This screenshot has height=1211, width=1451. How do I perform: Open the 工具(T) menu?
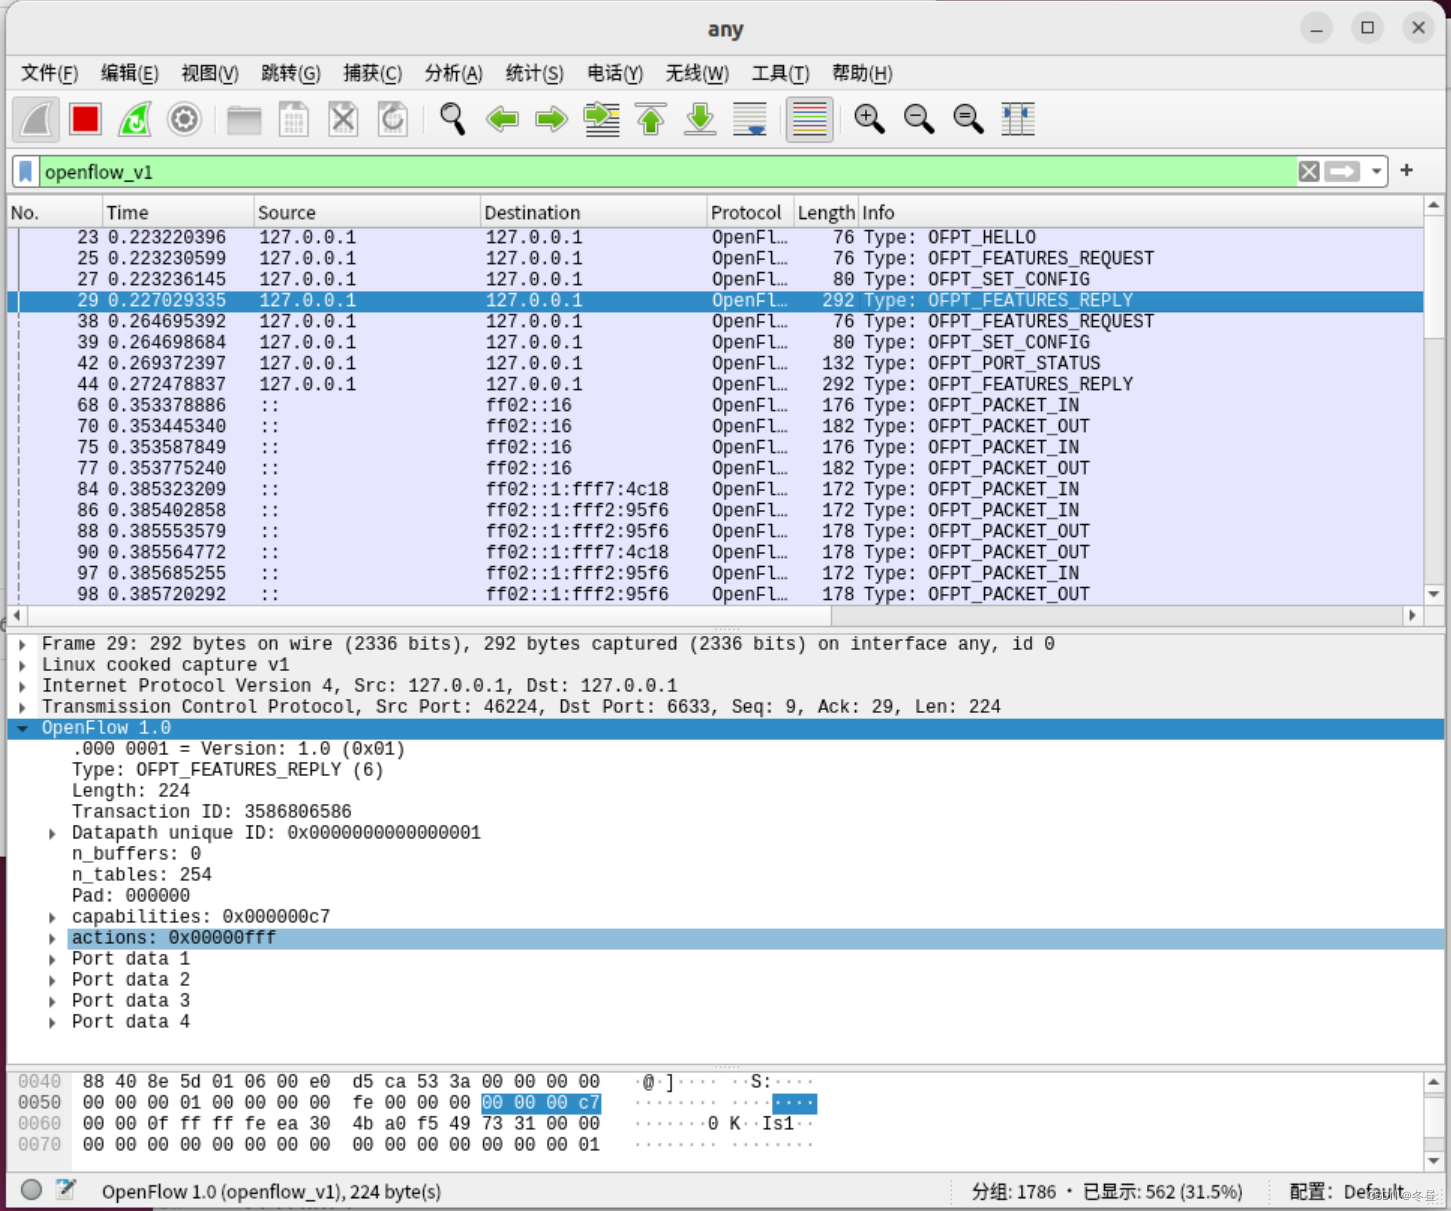coord(780,73)
